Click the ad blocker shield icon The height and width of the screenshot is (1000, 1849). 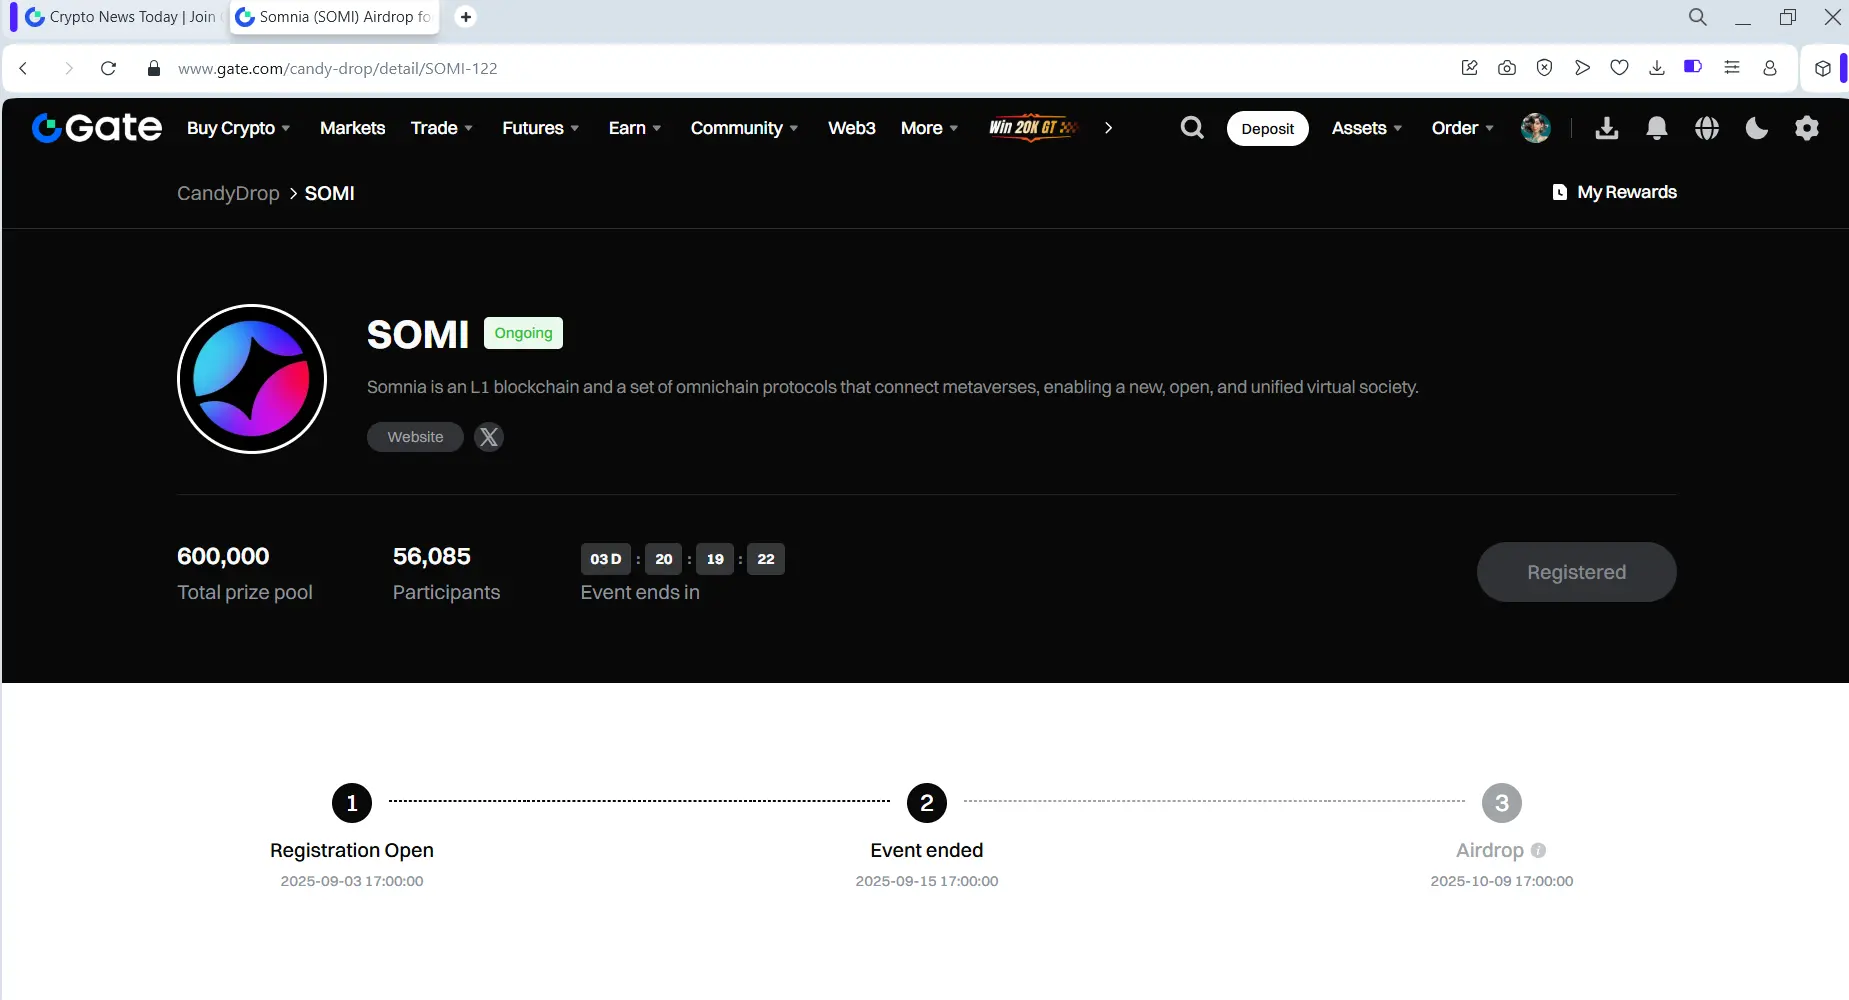1545,68
